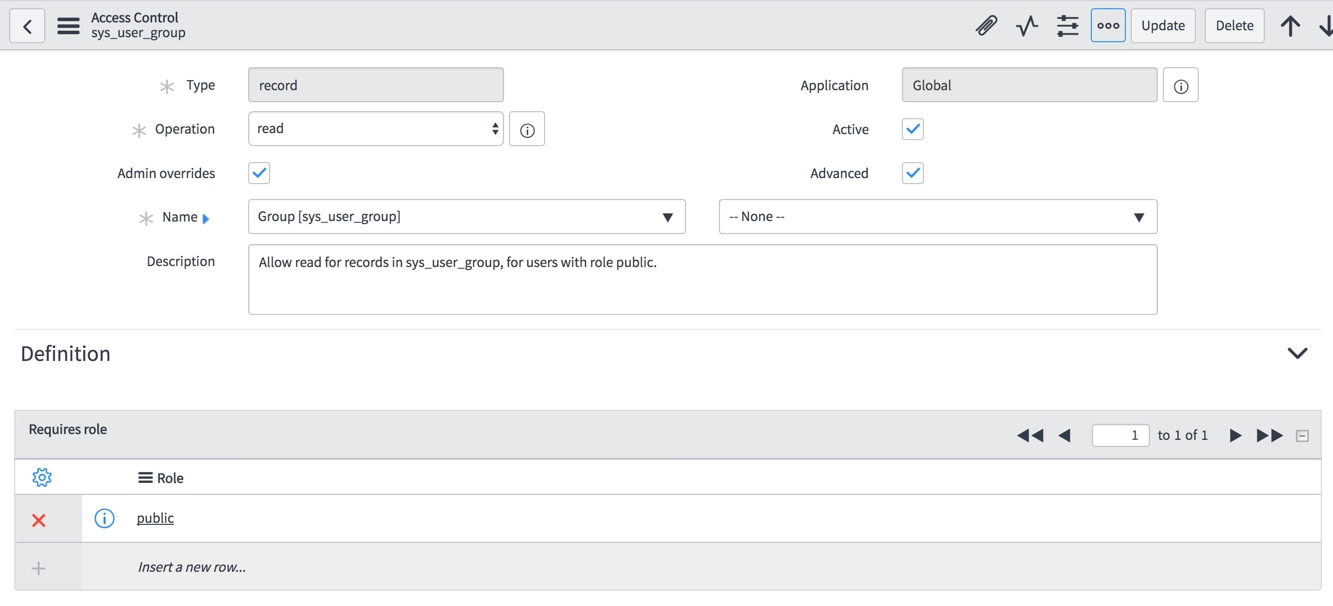
Task: Collapse the Requires role list
Action: 1302,436
